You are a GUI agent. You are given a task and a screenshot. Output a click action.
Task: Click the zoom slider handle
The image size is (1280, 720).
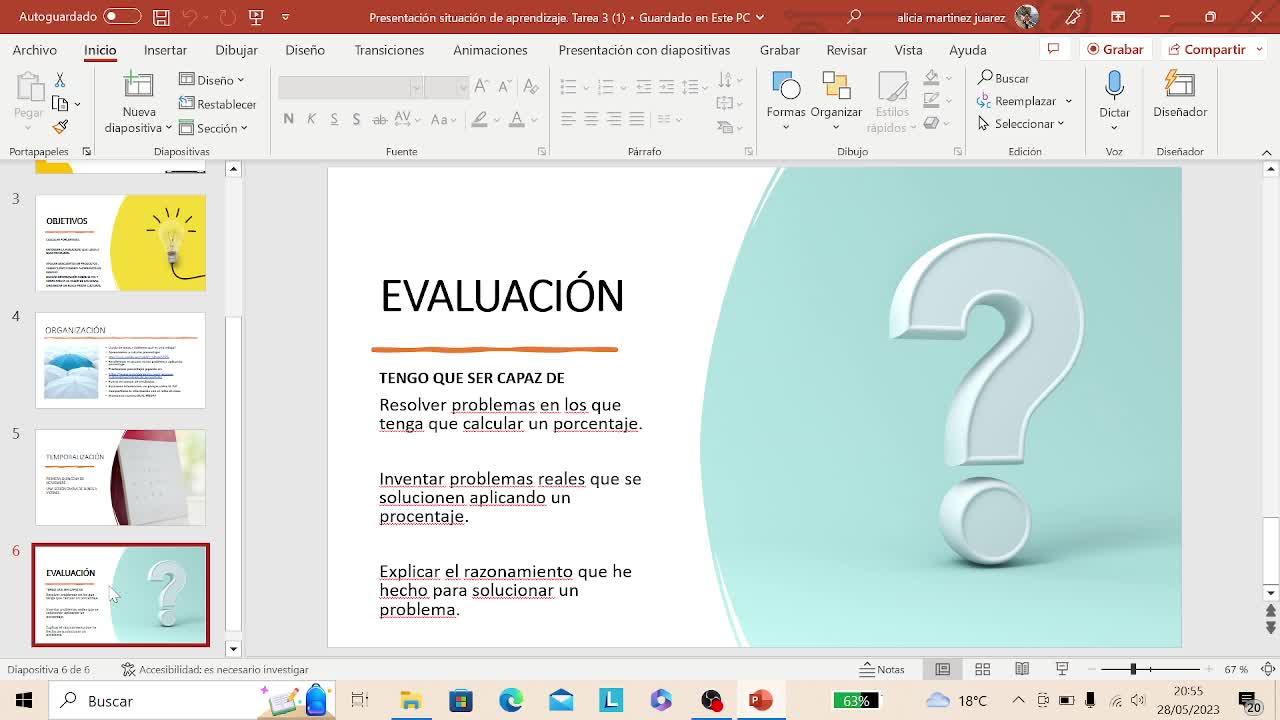tap(1133, 669)
